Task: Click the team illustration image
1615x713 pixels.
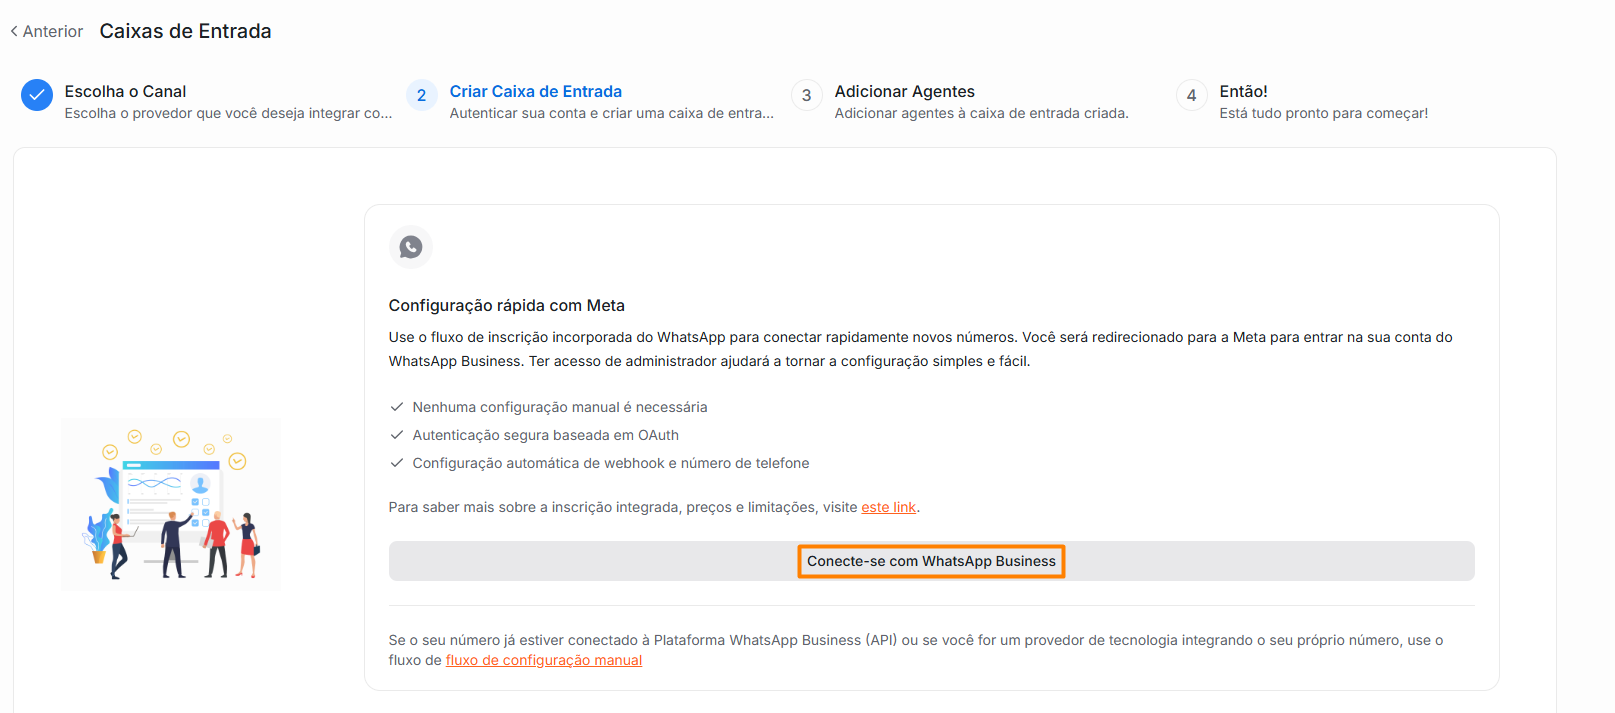Action: tap(171, 504)
